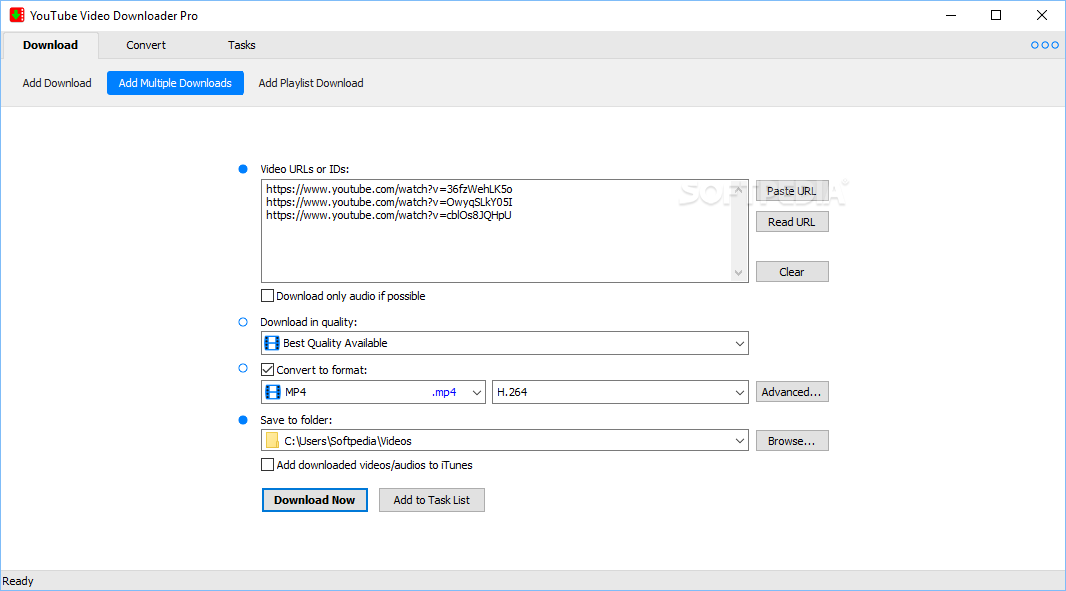Switch to the Convert tab

point(145,45)
